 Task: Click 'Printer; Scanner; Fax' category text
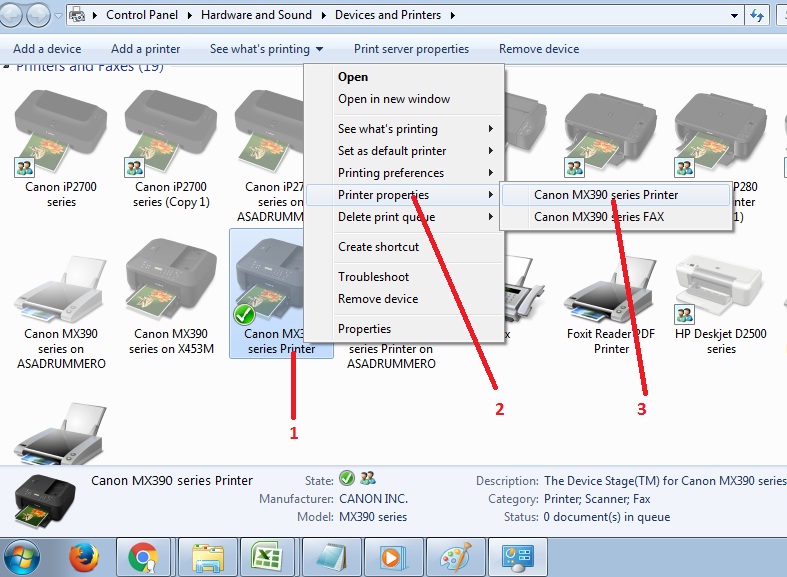click(x=597, y=499)
